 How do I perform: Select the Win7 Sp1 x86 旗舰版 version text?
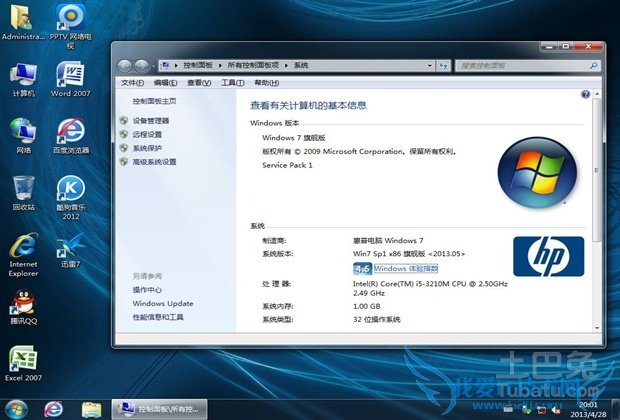[x=409, y=254]
